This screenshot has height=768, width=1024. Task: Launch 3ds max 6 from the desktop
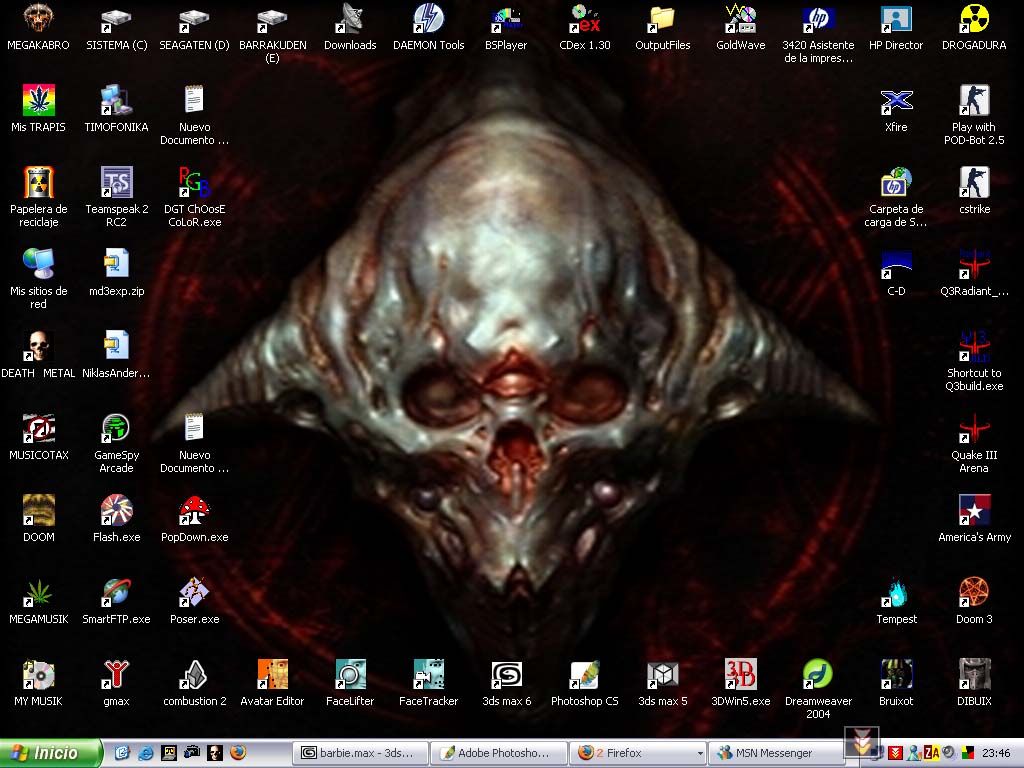(506, 674)
